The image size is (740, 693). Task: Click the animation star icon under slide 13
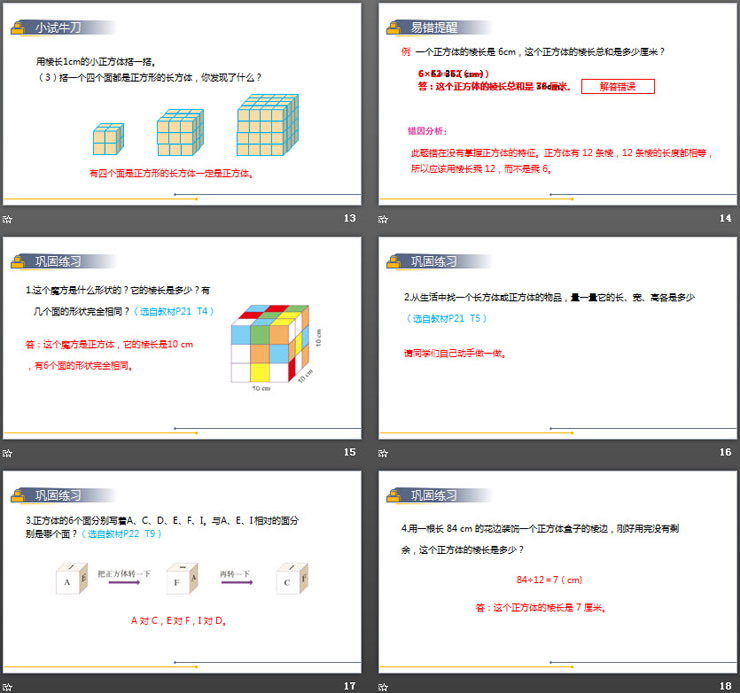8,219
